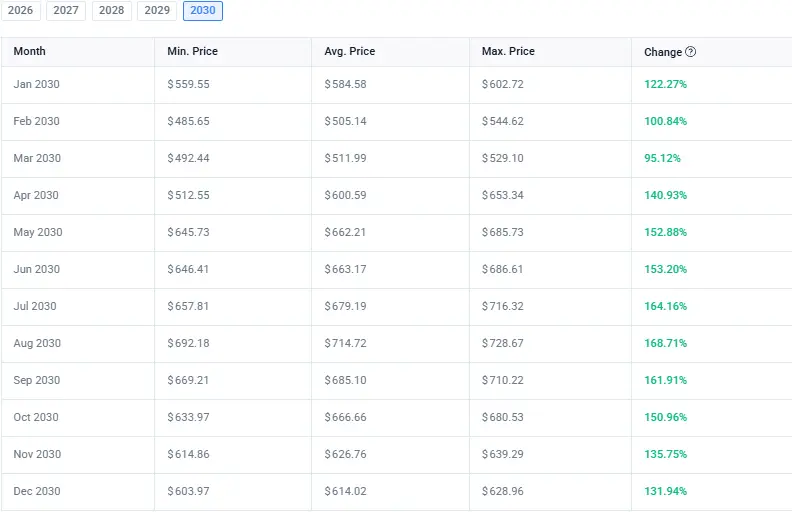Select the Jun 2030 row label
The width and height of the screenshot is (792, 512).
36,269
